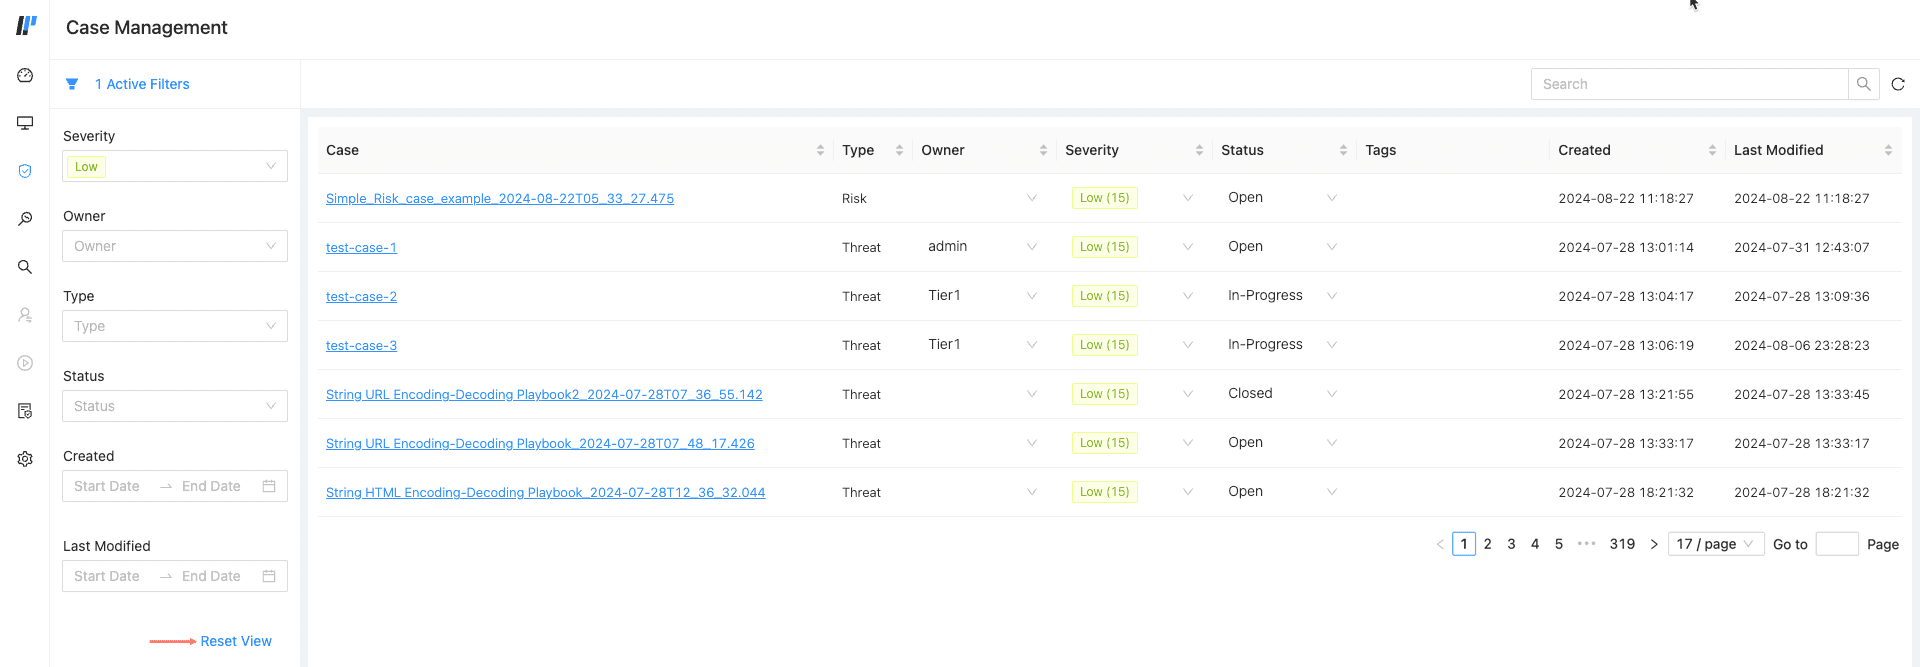This screenshot has width=1920, height=667.
Task: Open severity dropdown for test-case-2
Action: coord(1187,296)
